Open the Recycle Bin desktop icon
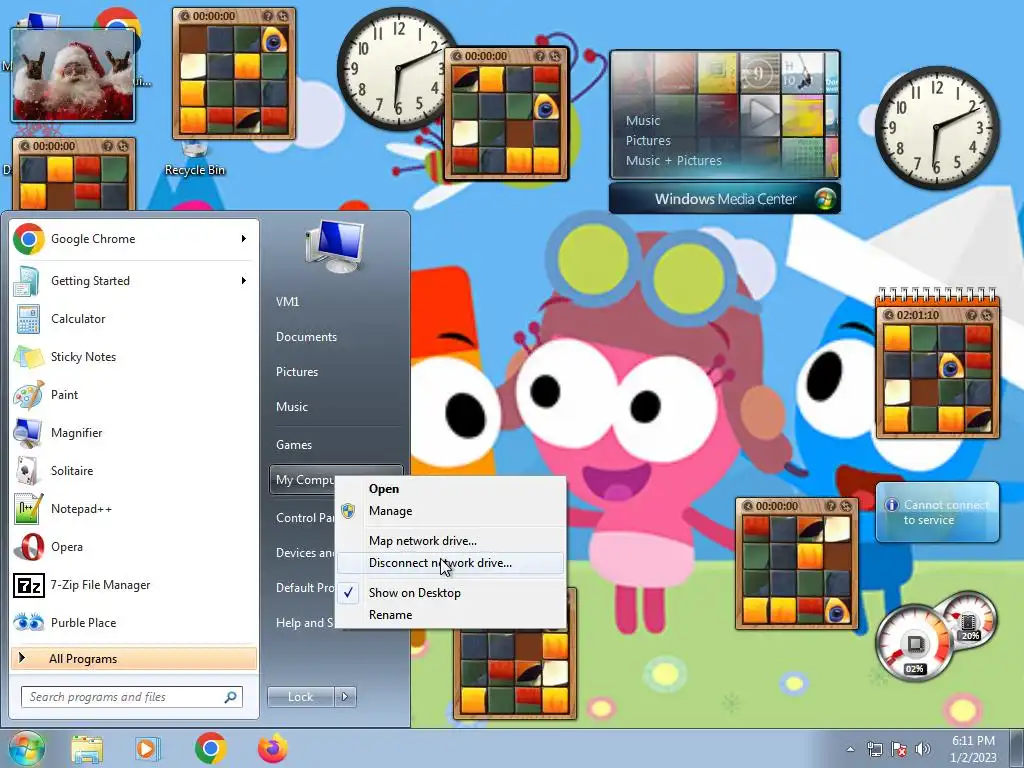The image size is (1024, 768). pyautogui.click(x=194, y=159)
